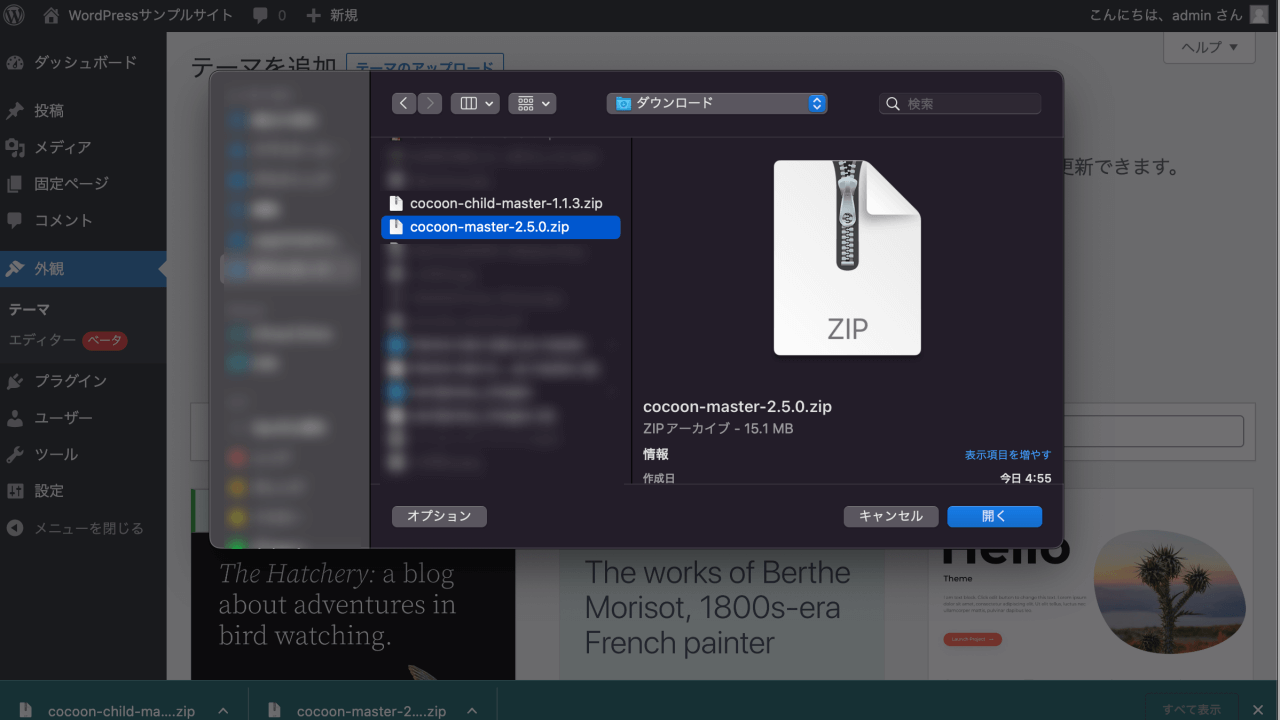The image size is (1280, 720).
Task: Click the ツール wrench icon
Action: click(15, 454)
